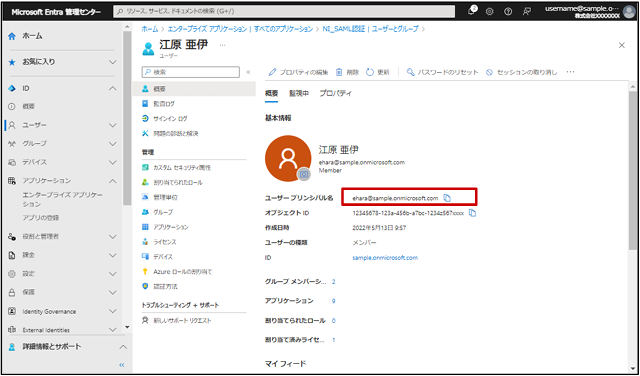Open エンタープライズ アプリケーション sidebar link
The image size is (640, 376).
[62, 200]
